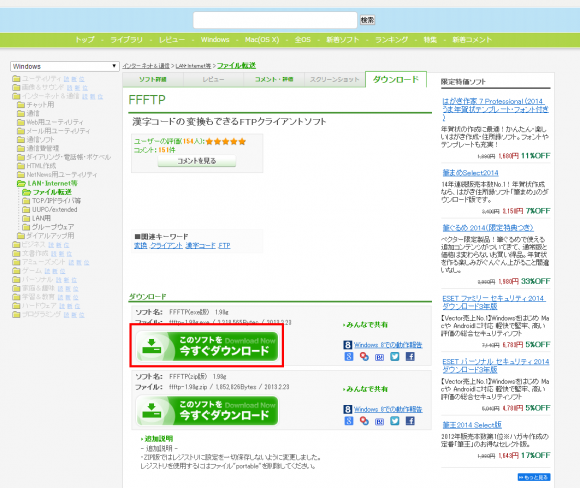The height and width of the screenshot is (488, 580).
Task: Click the red-blue Buzz icon in zip row
Action: pyautogui.click(x=364, y=421)
